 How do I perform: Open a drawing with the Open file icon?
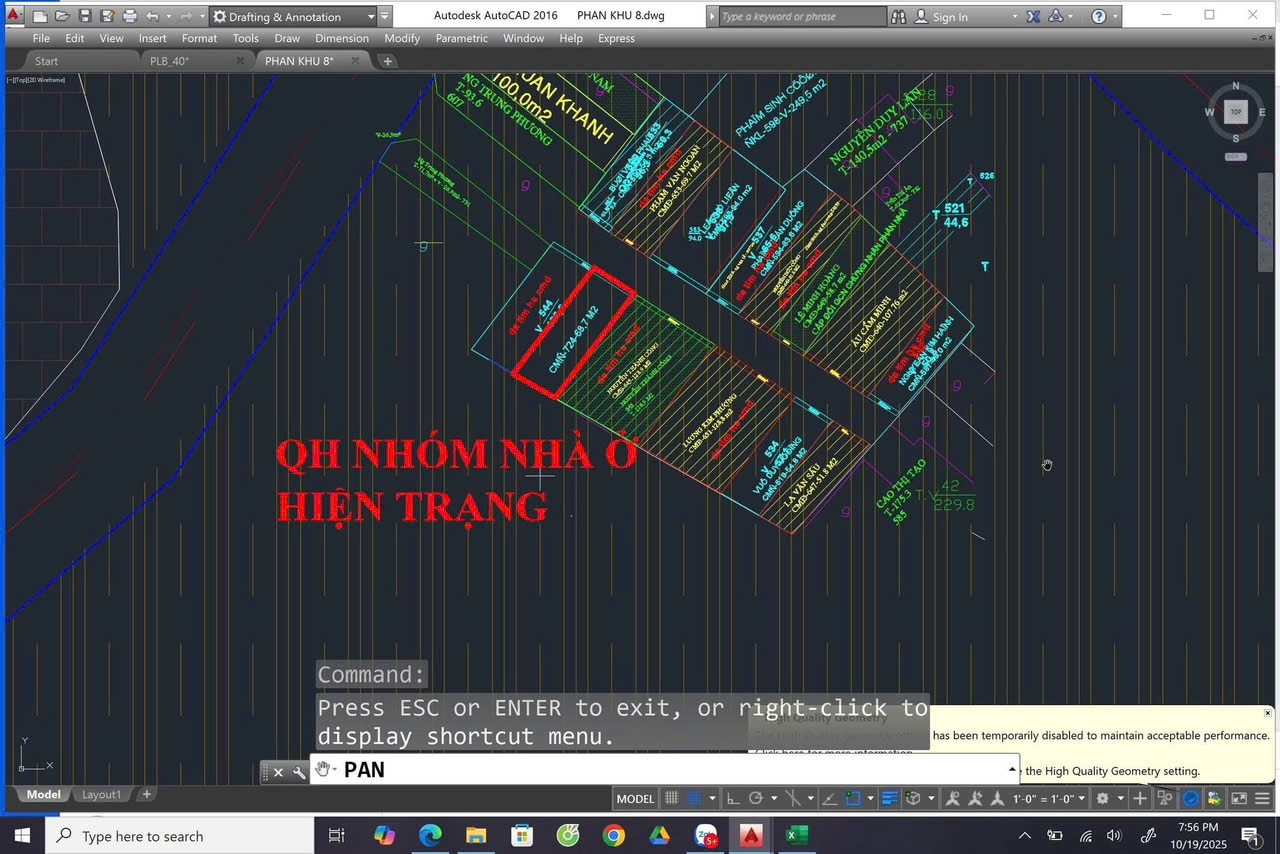pyautogui.click(x=62, y=16)
